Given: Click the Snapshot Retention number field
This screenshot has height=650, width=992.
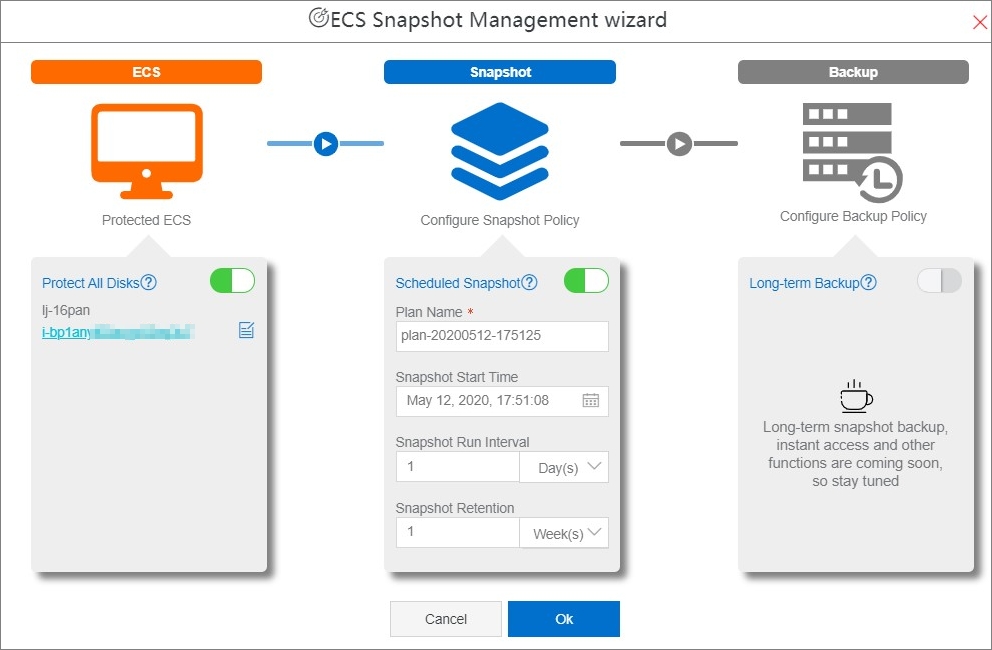Looking at the screenshot, I should coord(457,532).
